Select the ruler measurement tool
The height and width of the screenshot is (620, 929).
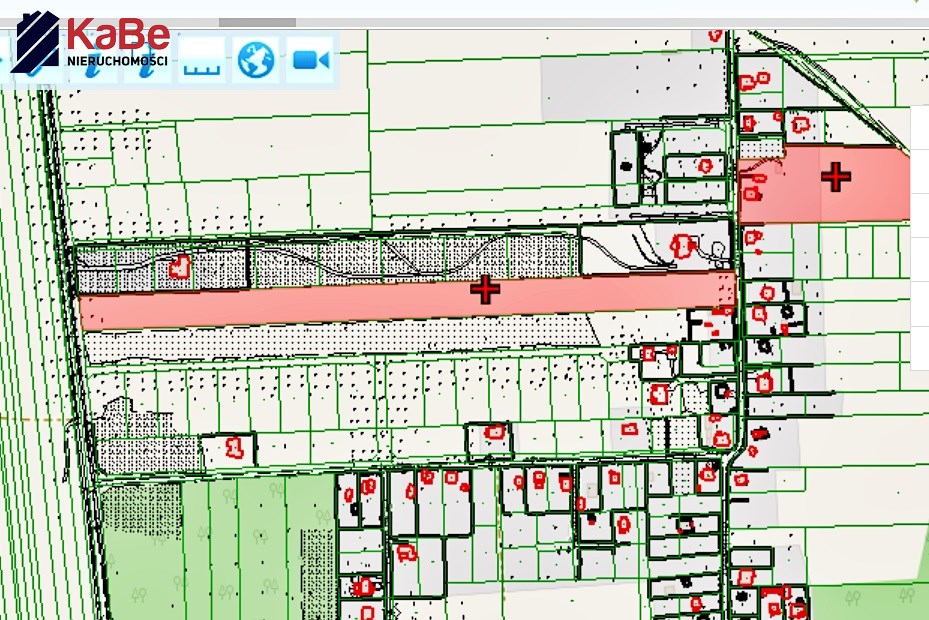pos(202,61)
